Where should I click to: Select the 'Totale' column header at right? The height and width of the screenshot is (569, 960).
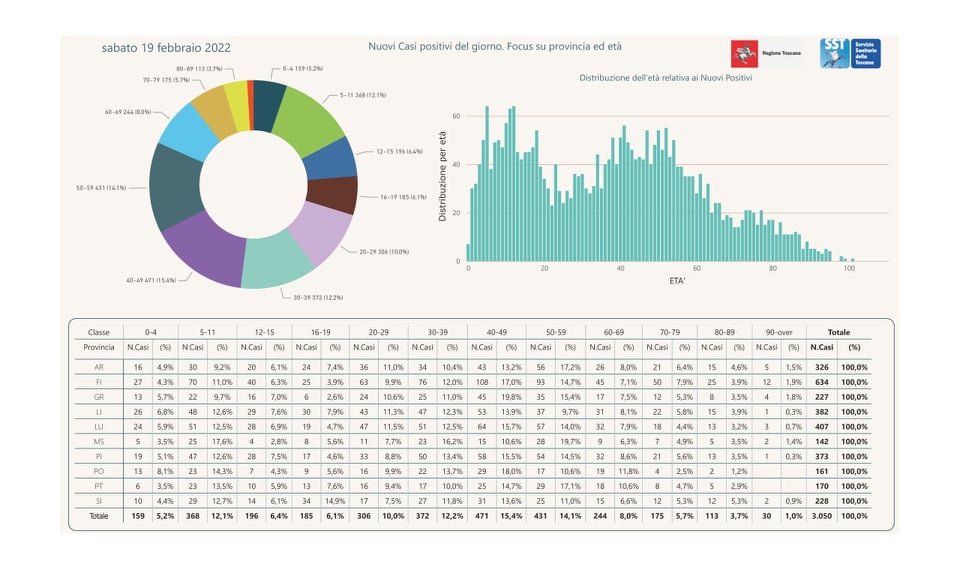click(838, 330)
